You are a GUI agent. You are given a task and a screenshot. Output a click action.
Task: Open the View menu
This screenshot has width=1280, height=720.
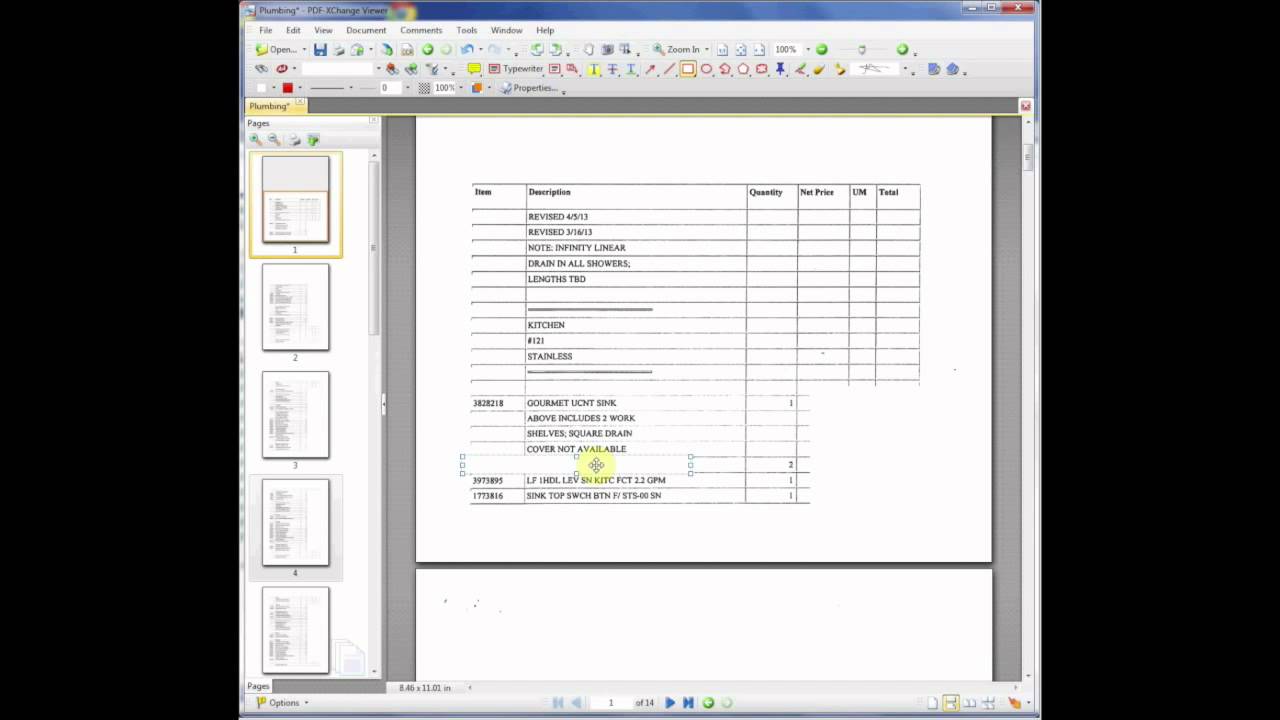(x=323, y=30)
